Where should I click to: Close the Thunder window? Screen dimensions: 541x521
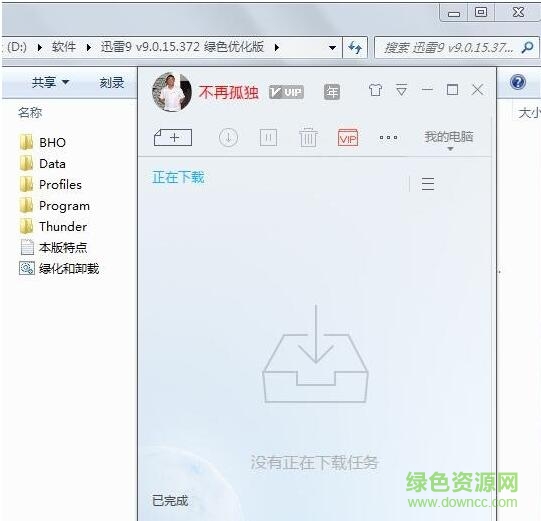[x=478, y=90]
